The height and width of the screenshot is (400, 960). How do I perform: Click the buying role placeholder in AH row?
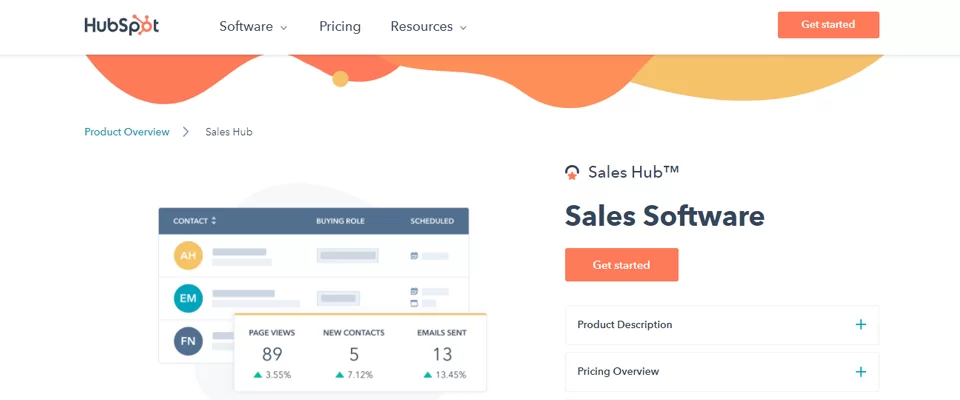point(347,255)
